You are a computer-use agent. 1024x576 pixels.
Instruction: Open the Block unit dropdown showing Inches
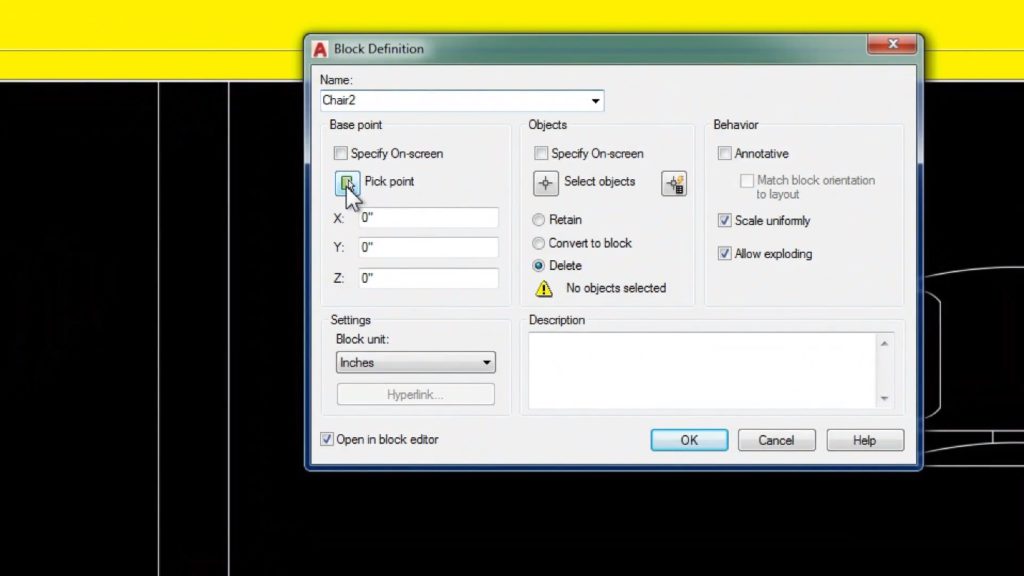(x=487, y=362)
